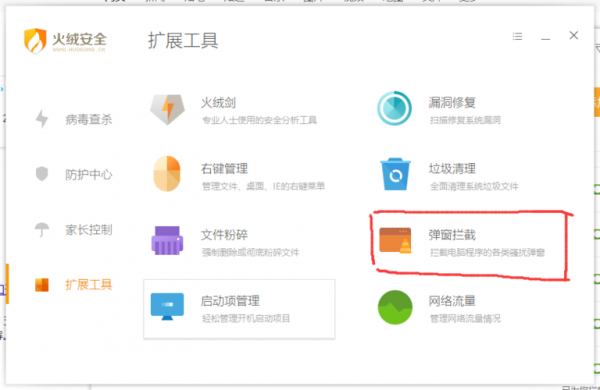Switch to 家长控制 tab
600x390 pixels.
(x=89, y=230)
